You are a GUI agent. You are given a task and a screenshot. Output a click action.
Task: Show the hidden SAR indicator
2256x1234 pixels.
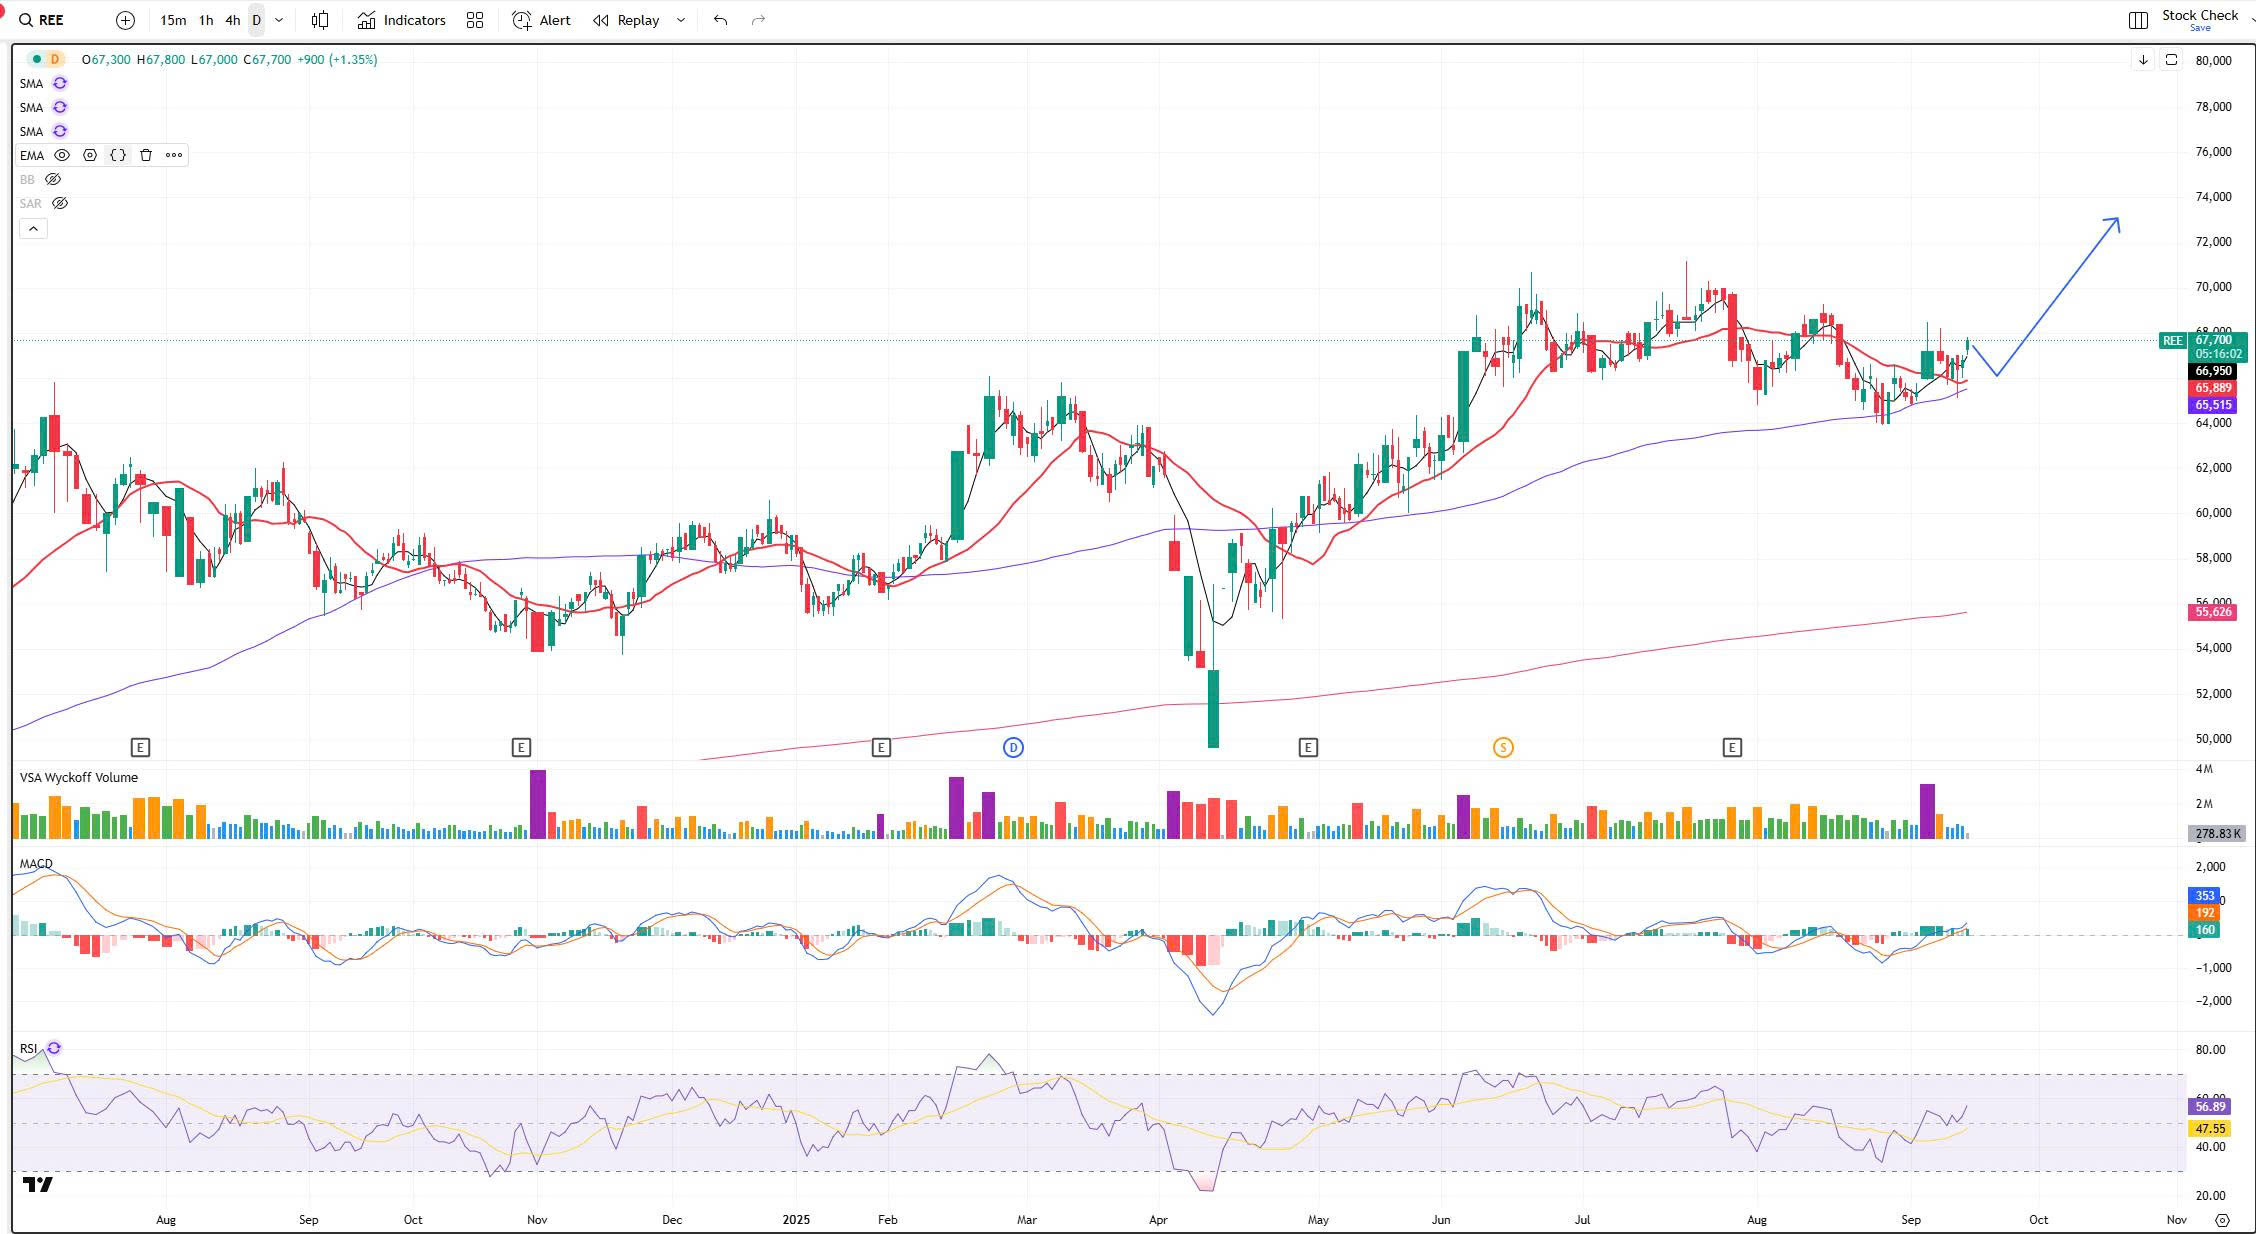(x=60, y=203)
